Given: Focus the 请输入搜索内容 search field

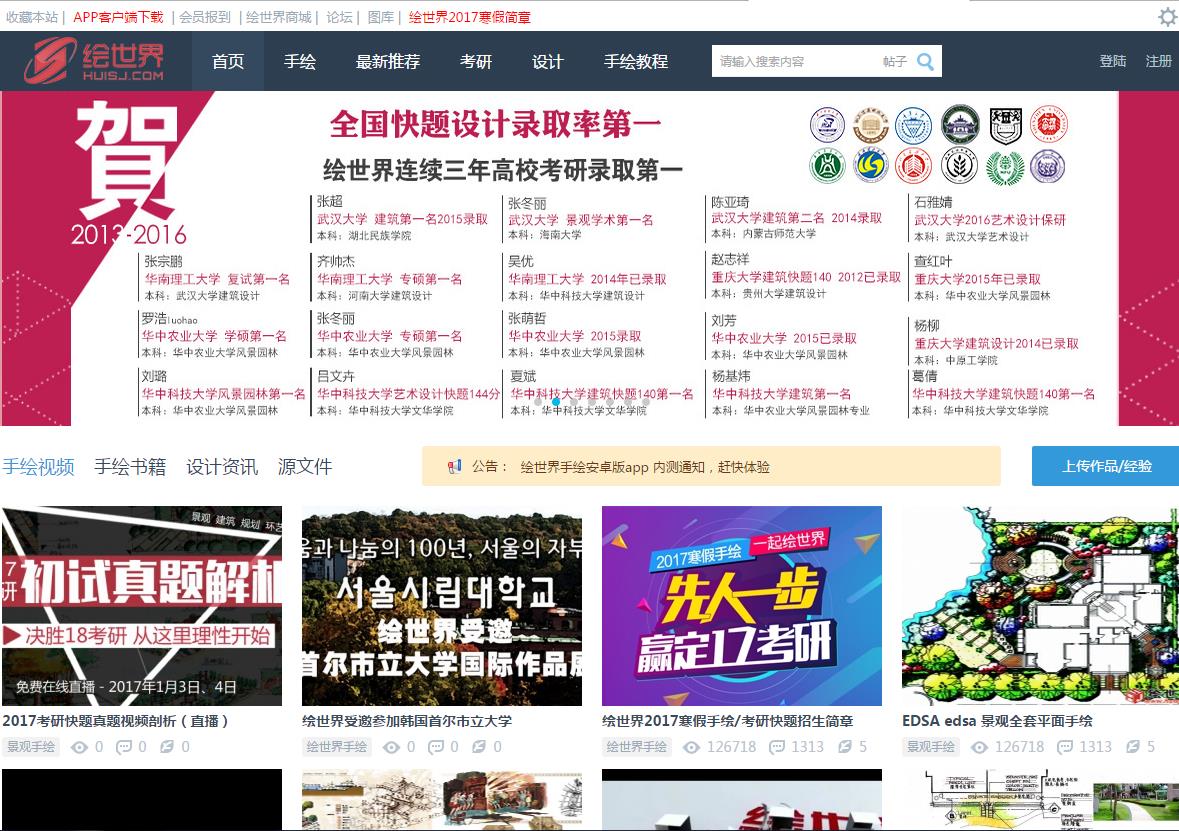Looking at the screenshot, I should click(x=797, y=62).
